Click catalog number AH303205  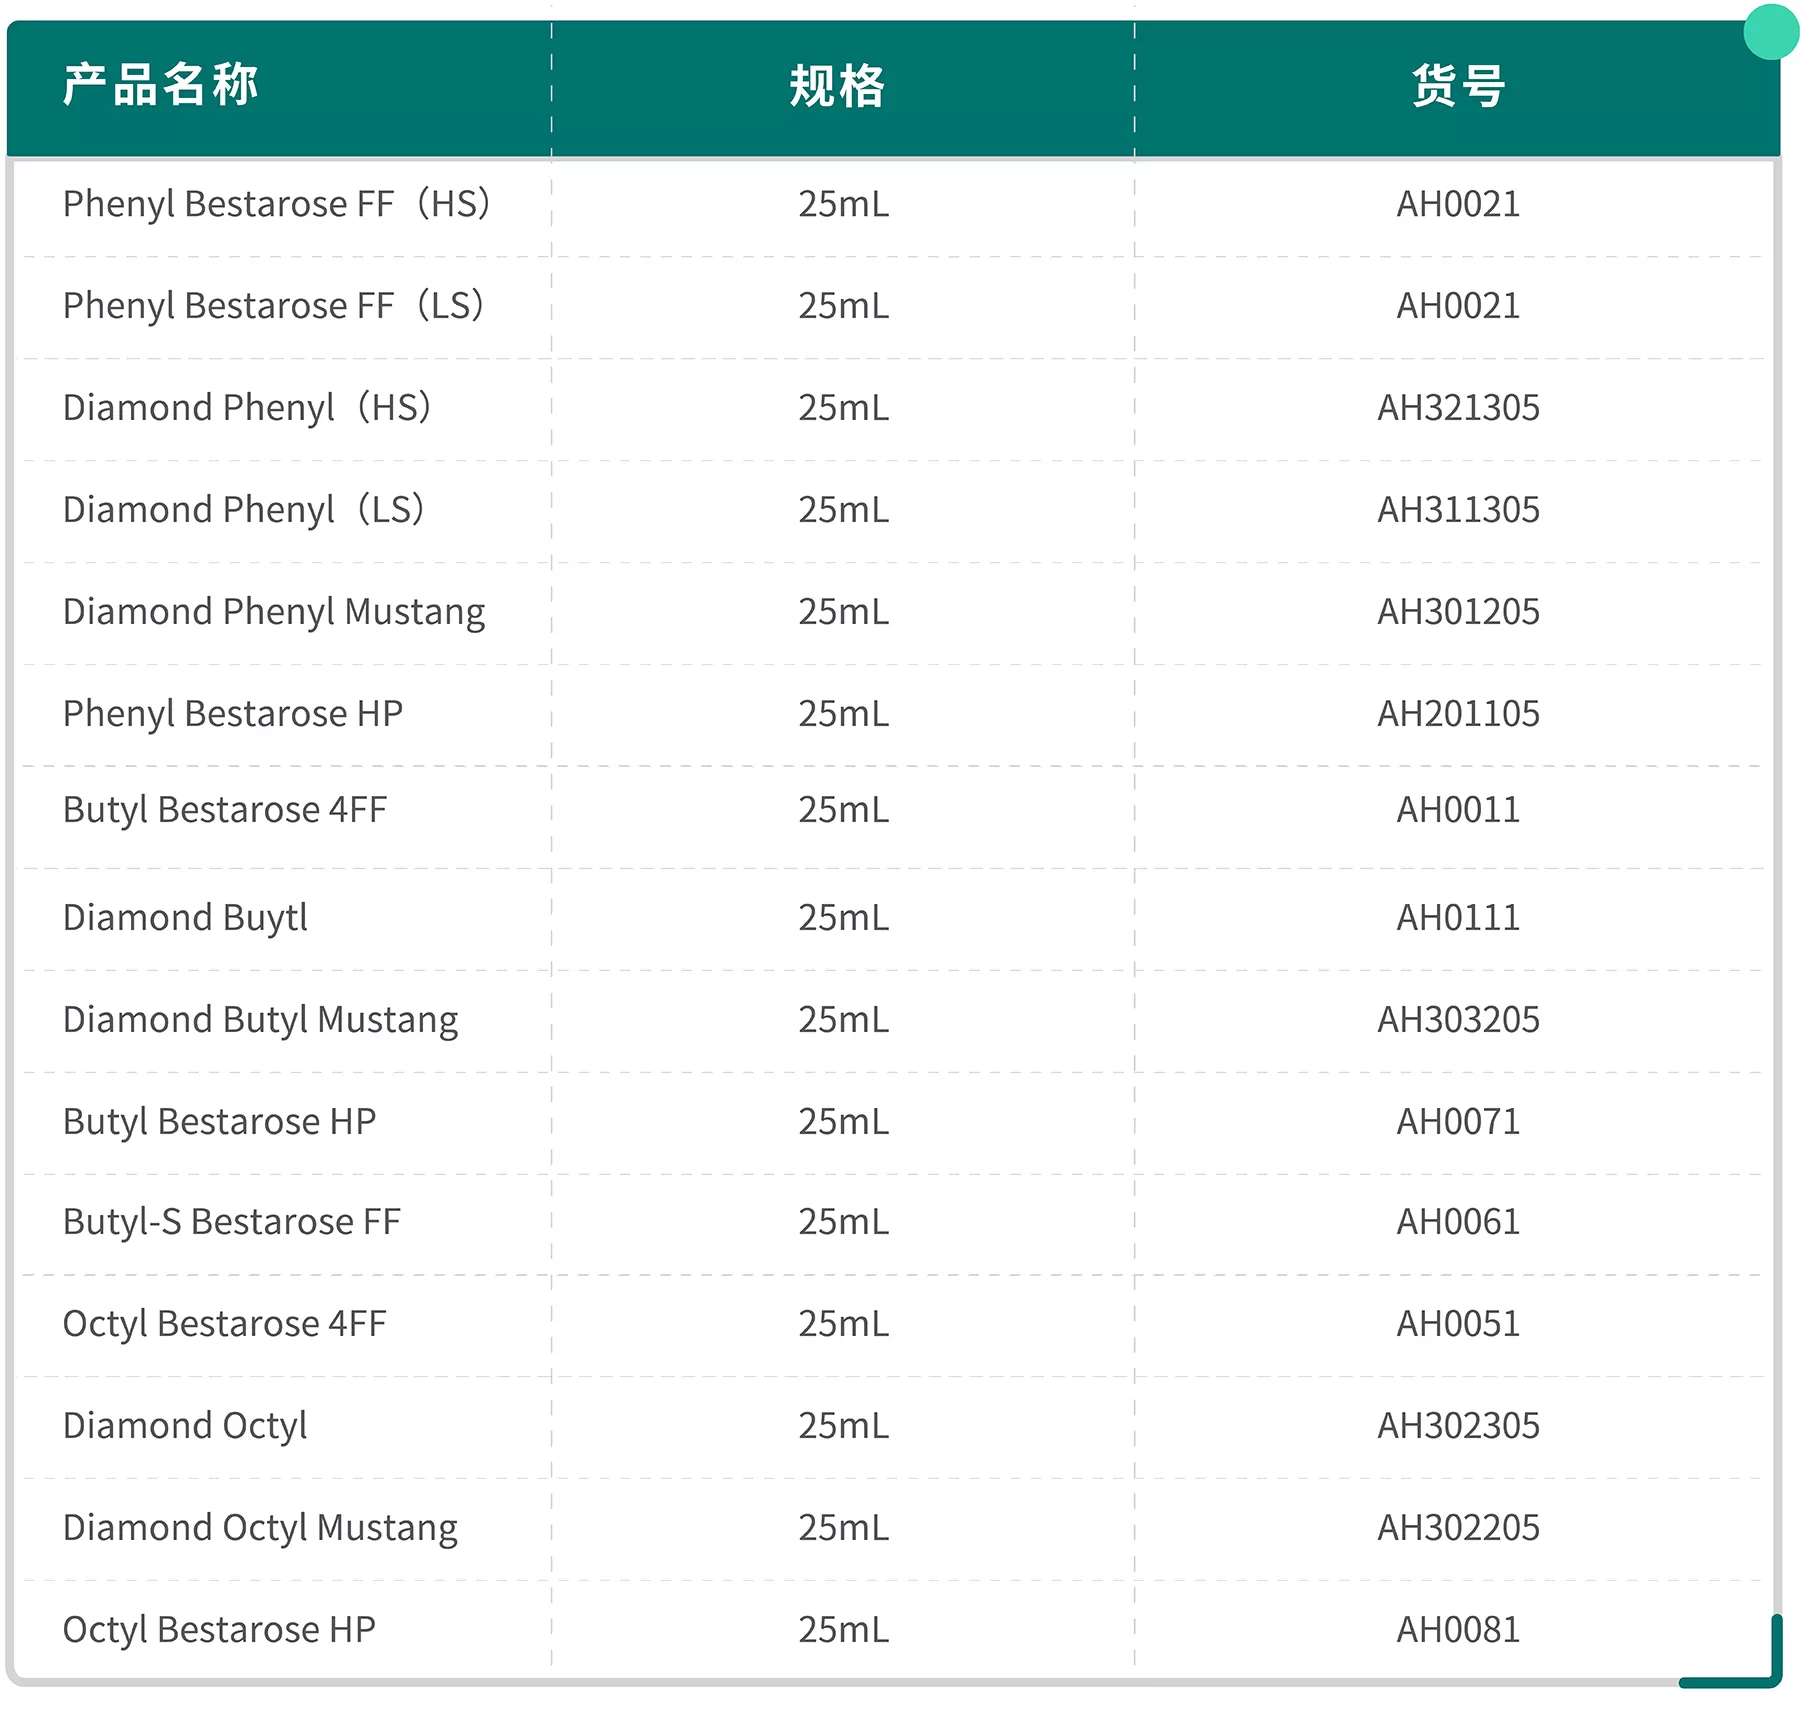point(1458,1020)
